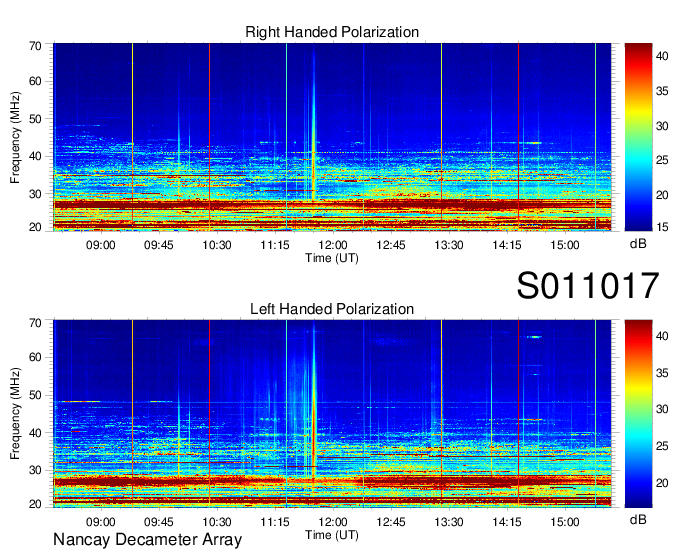
Task: Click the dB unit label of Right Handed colorbar
Action: tap(638, 244)
